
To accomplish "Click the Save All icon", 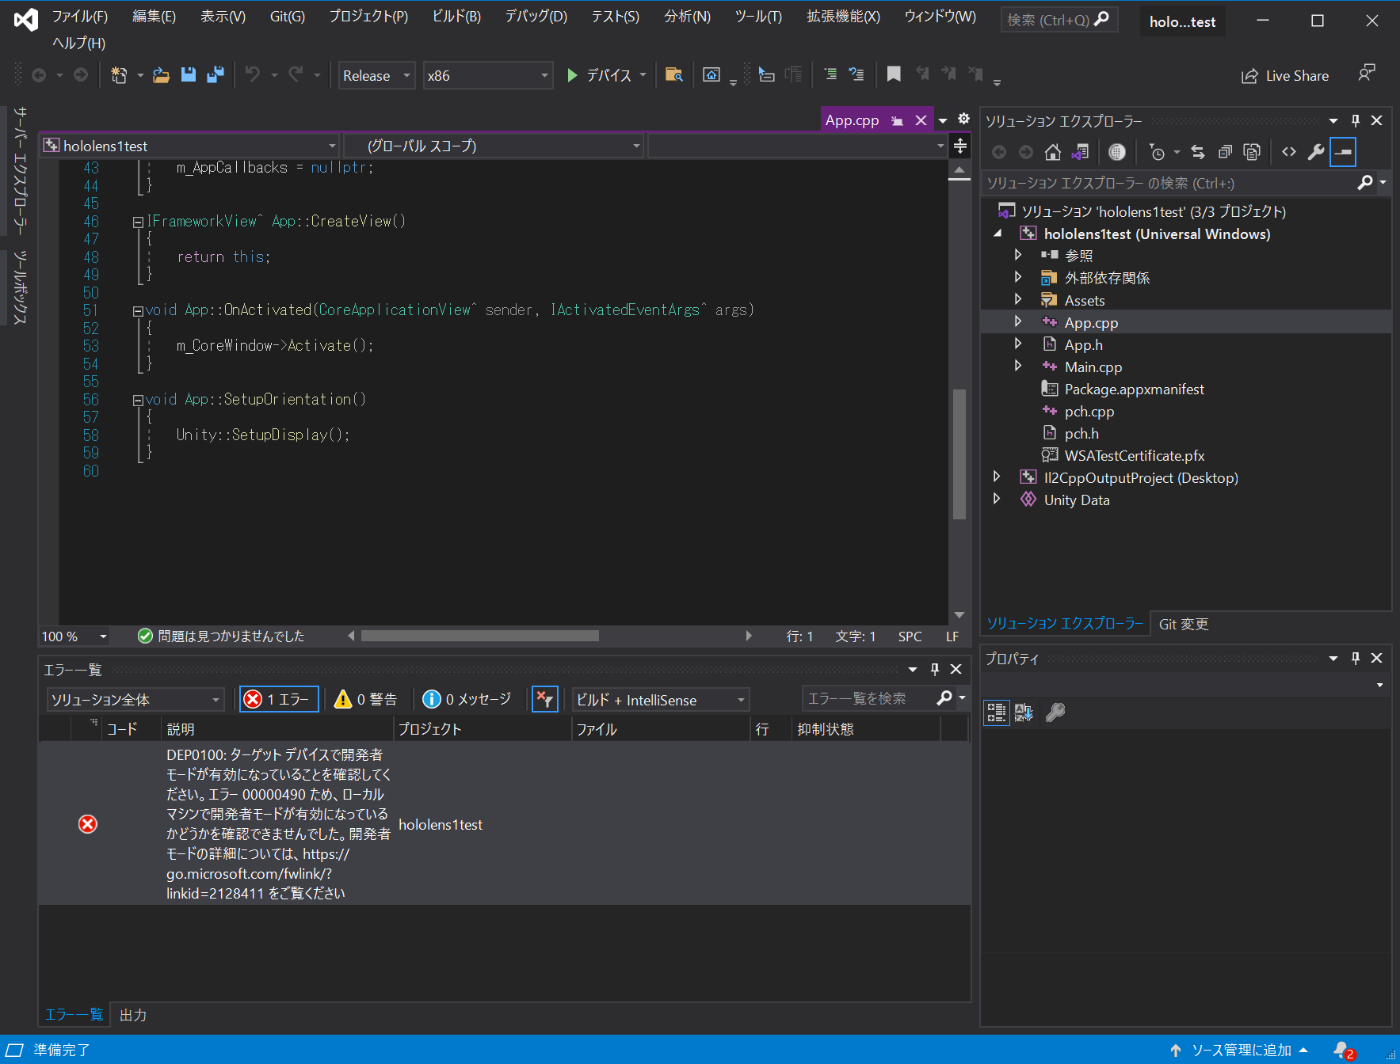I will (215, 75).
